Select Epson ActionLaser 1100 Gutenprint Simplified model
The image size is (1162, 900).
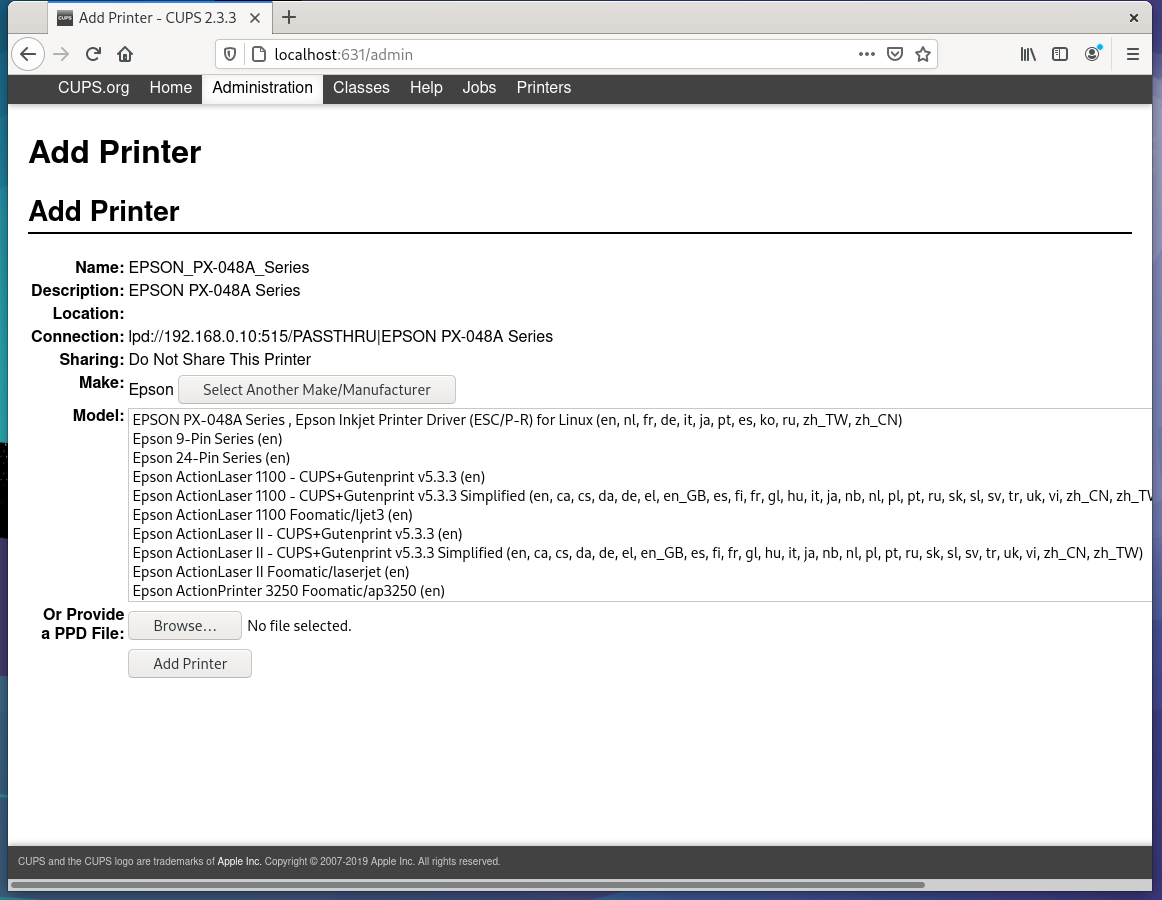click(642, 496)
